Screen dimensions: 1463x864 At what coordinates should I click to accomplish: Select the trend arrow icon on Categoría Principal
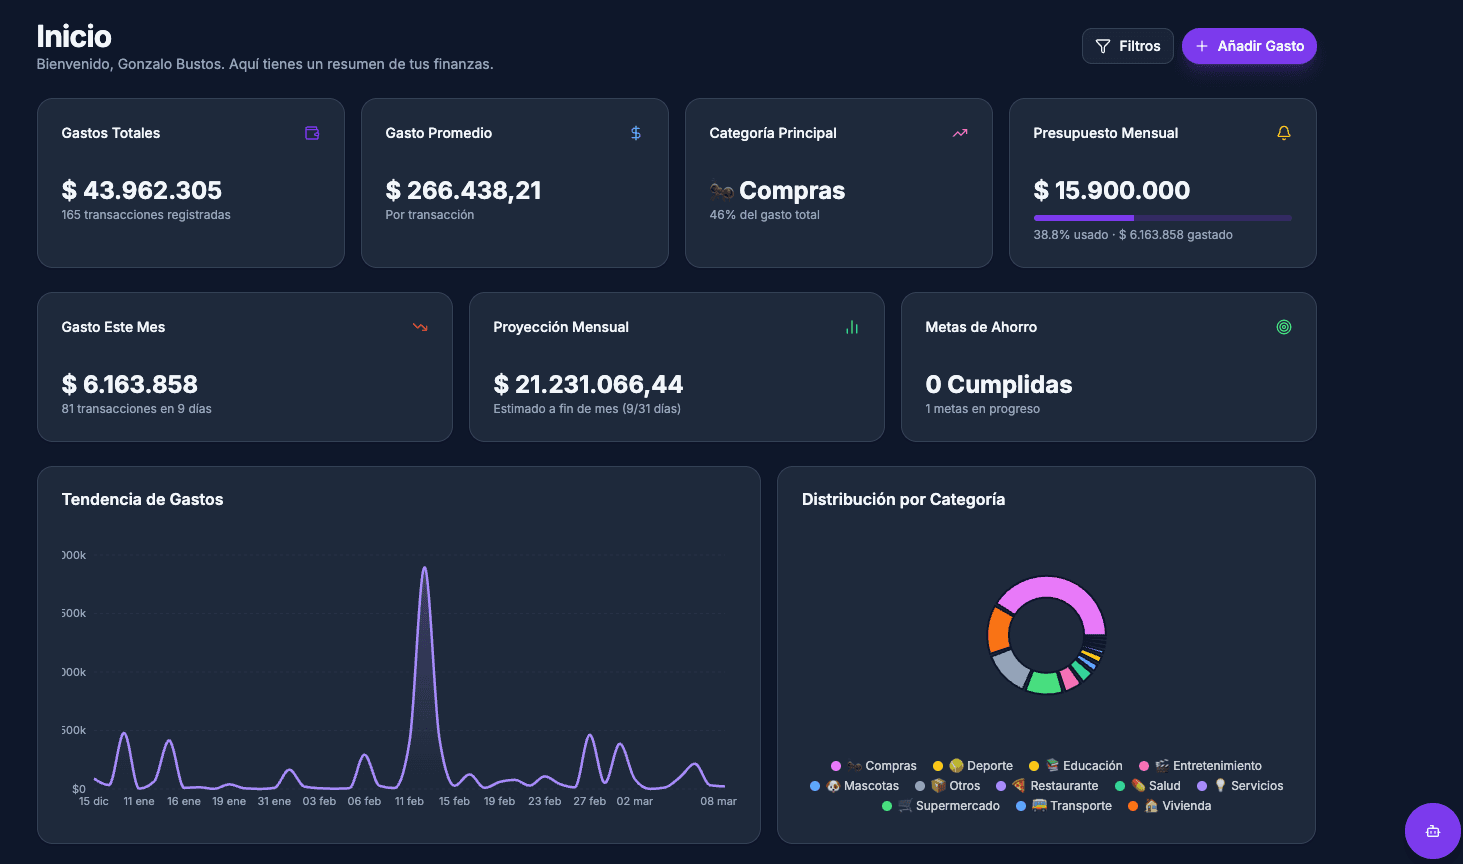[x=959, y=132]
